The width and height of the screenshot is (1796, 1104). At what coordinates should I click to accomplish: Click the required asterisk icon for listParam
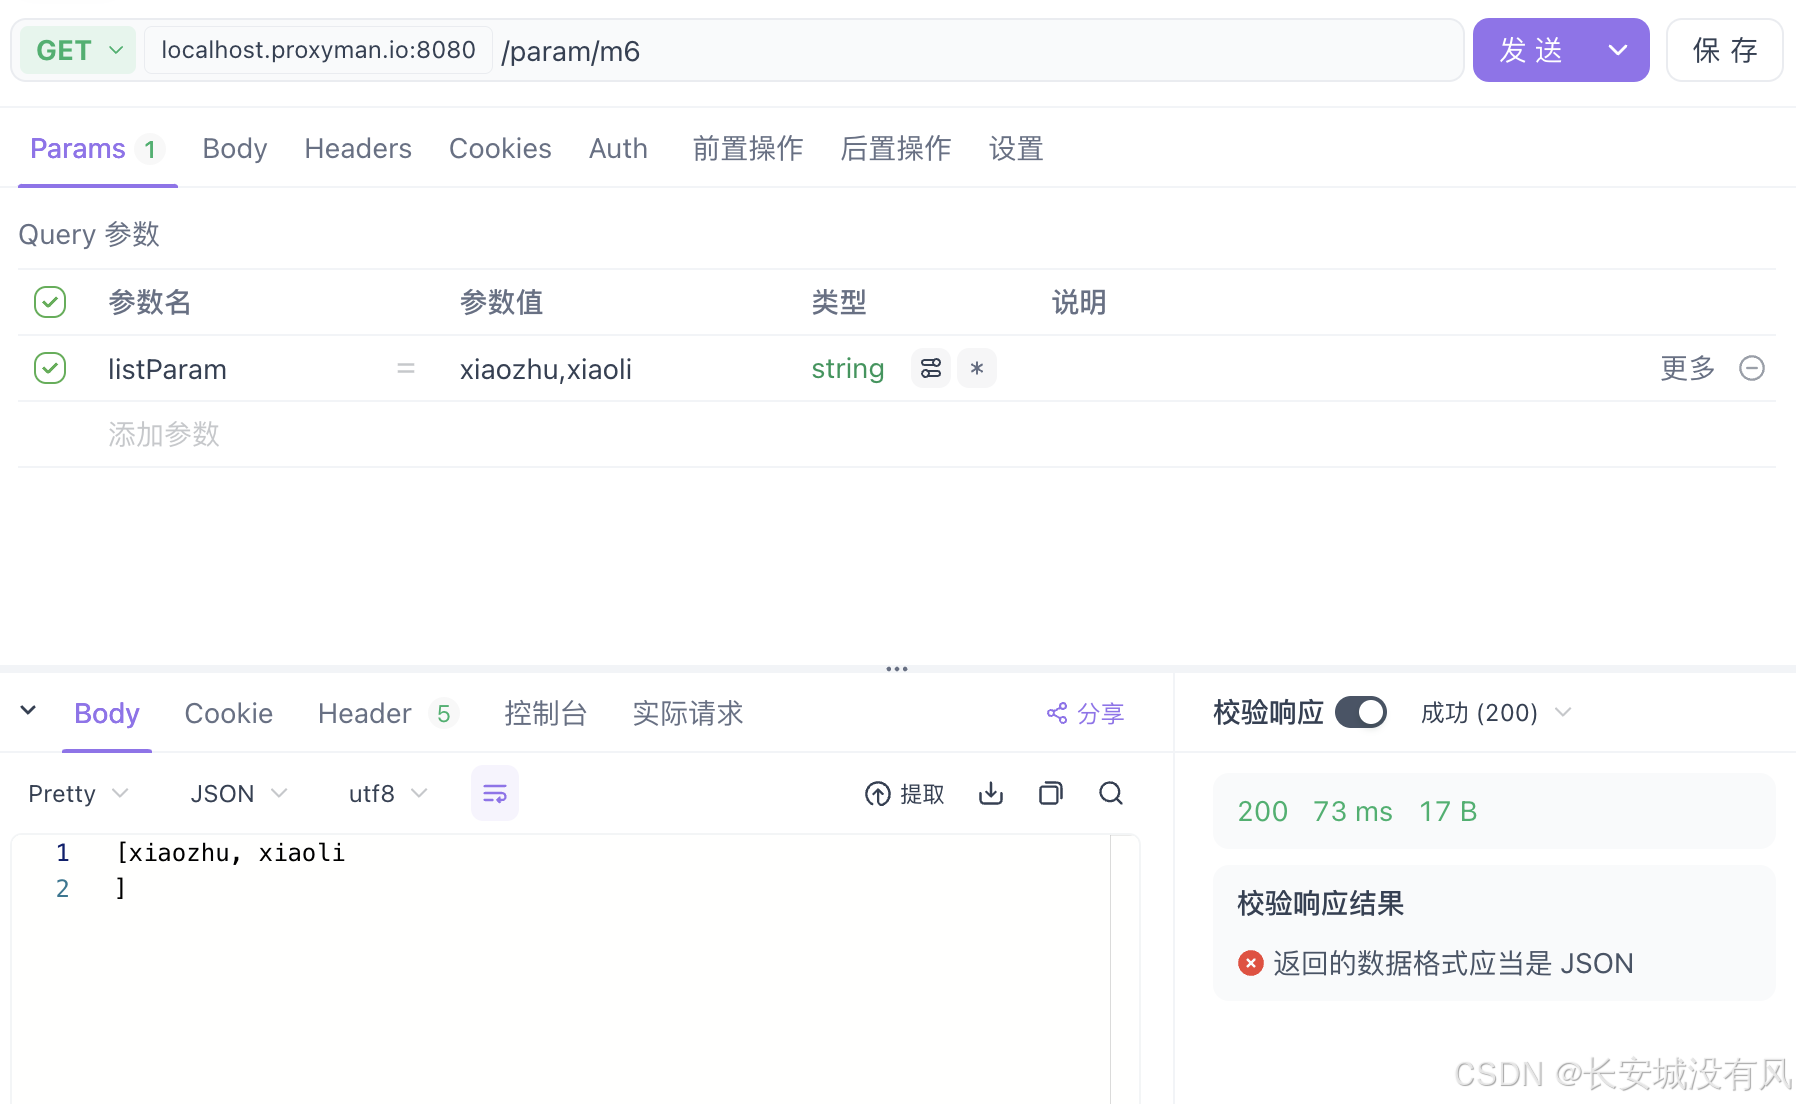tap(977, 369)
